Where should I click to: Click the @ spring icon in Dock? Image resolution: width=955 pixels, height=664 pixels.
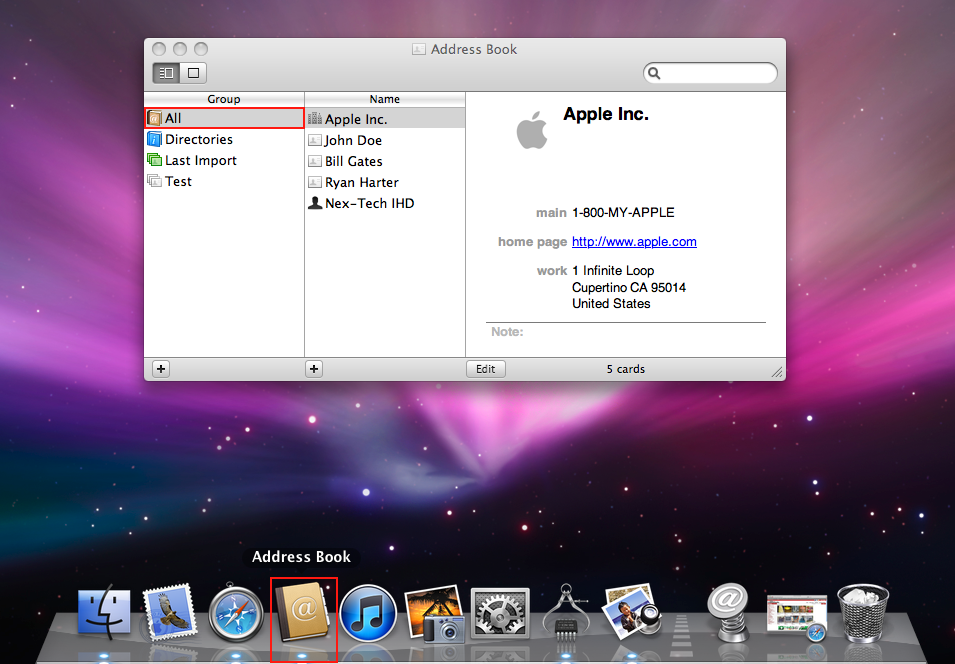(x=728, y=612)
